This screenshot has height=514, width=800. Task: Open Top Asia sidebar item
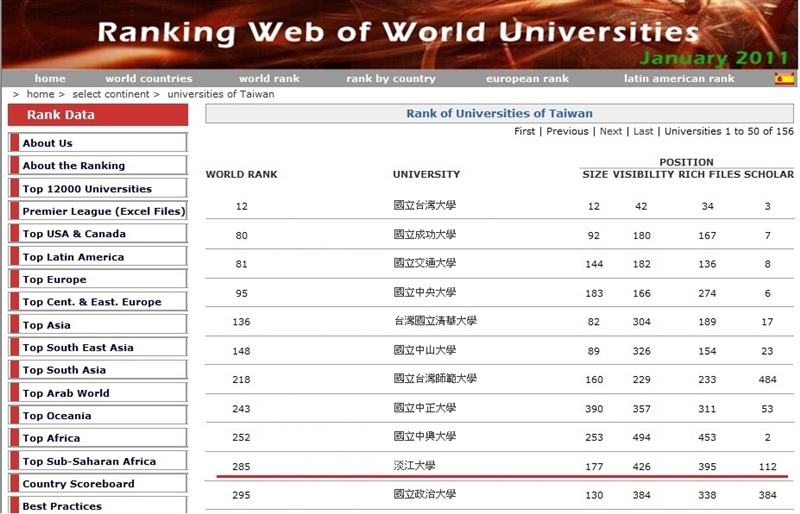click(x=47, y=325)
